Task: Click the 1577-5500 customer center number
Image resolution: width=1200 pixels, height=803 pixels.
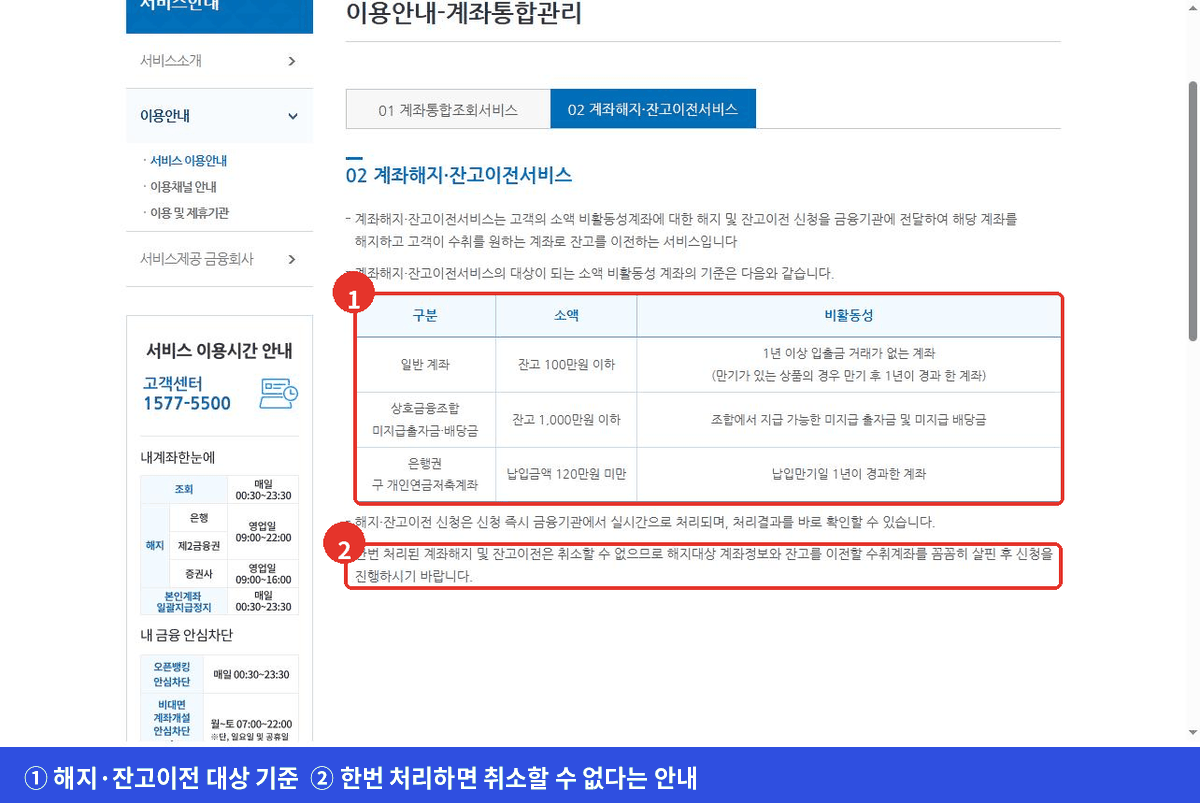Action: [186, 403]
